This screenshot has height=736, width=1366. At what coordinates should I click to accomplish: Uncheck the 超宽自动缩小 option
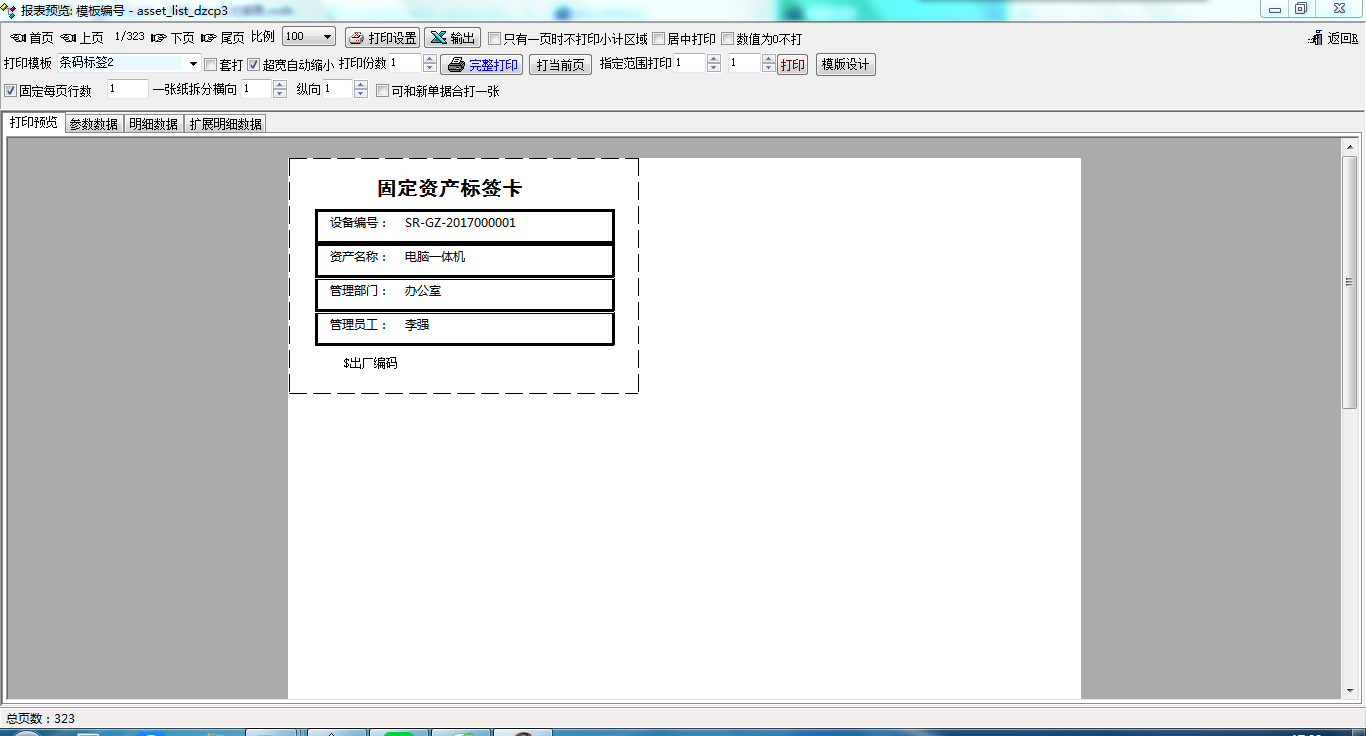254,65
